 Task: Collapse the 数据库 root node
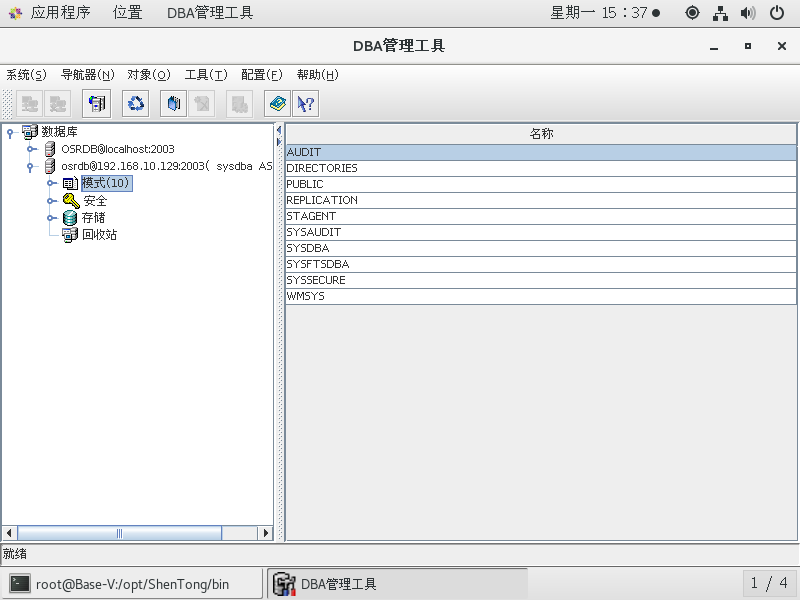click(10, 132)
